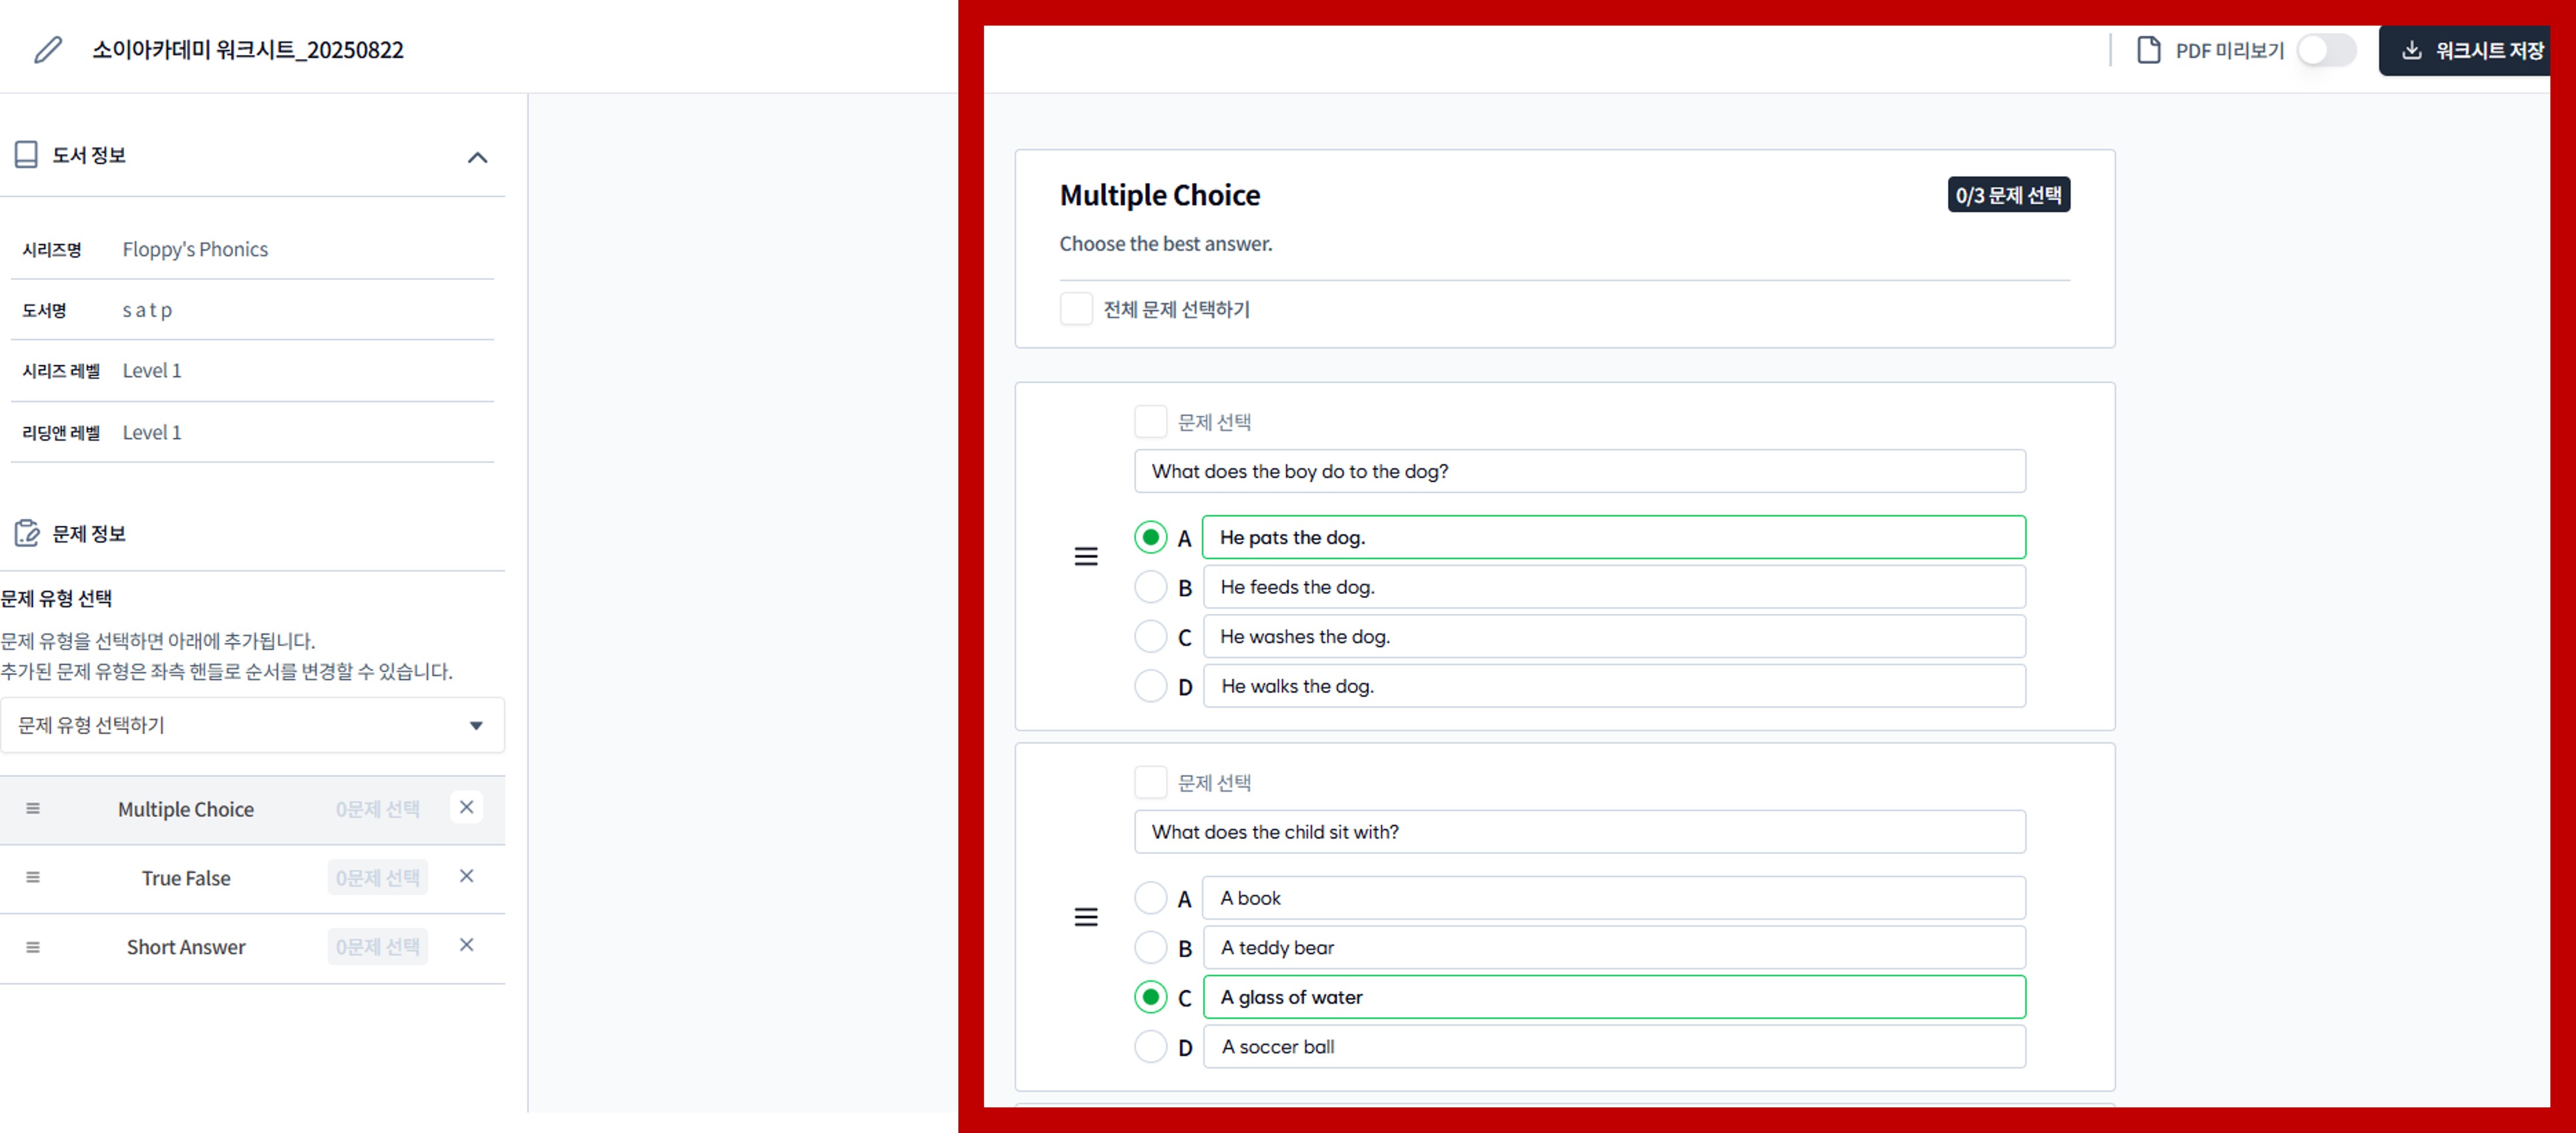This screenshot has height=1133, width=2576.
Task: Collapse the 도서 정보 section chevron
Action: tap(477, 157)
